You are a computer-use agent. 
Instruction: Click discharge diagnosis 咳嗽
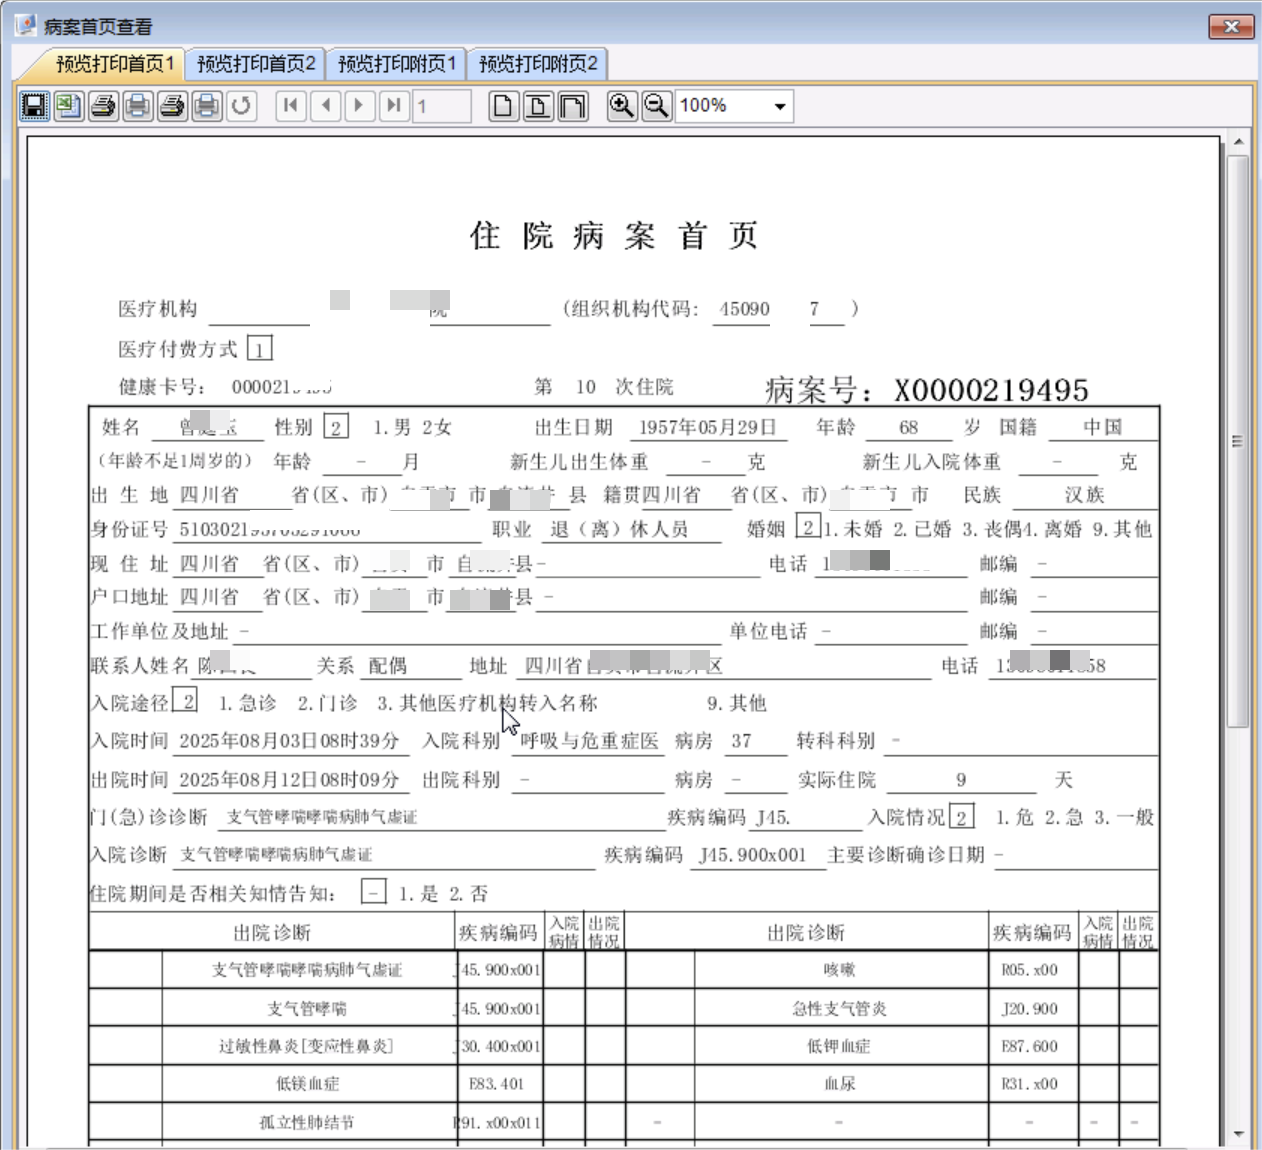[x=839, y=969]
